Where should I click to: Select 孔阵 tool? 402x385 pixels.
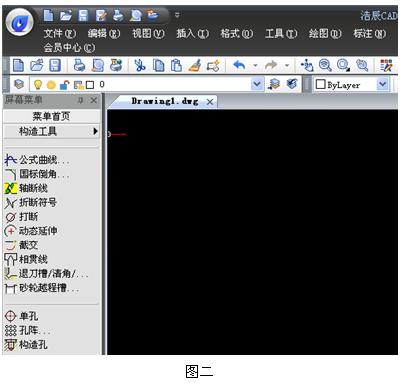point(28,330)
